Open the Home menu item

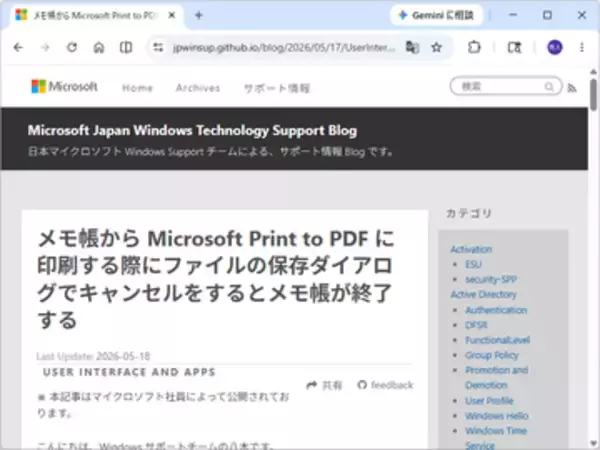tap(137, 88)
